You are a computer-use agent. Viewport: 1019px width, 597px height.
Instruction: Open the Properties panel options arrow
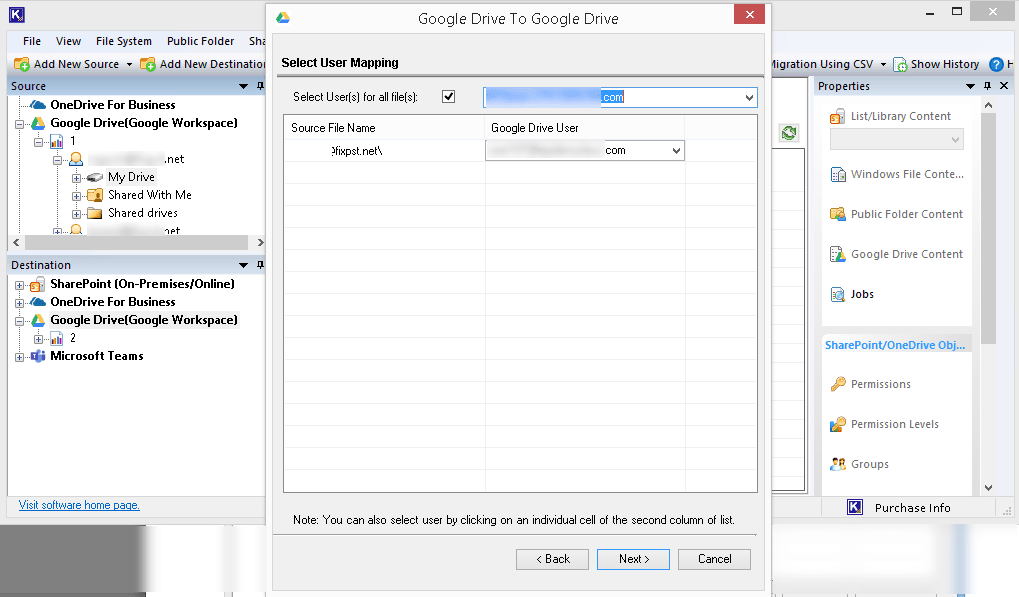coord(970,86)
